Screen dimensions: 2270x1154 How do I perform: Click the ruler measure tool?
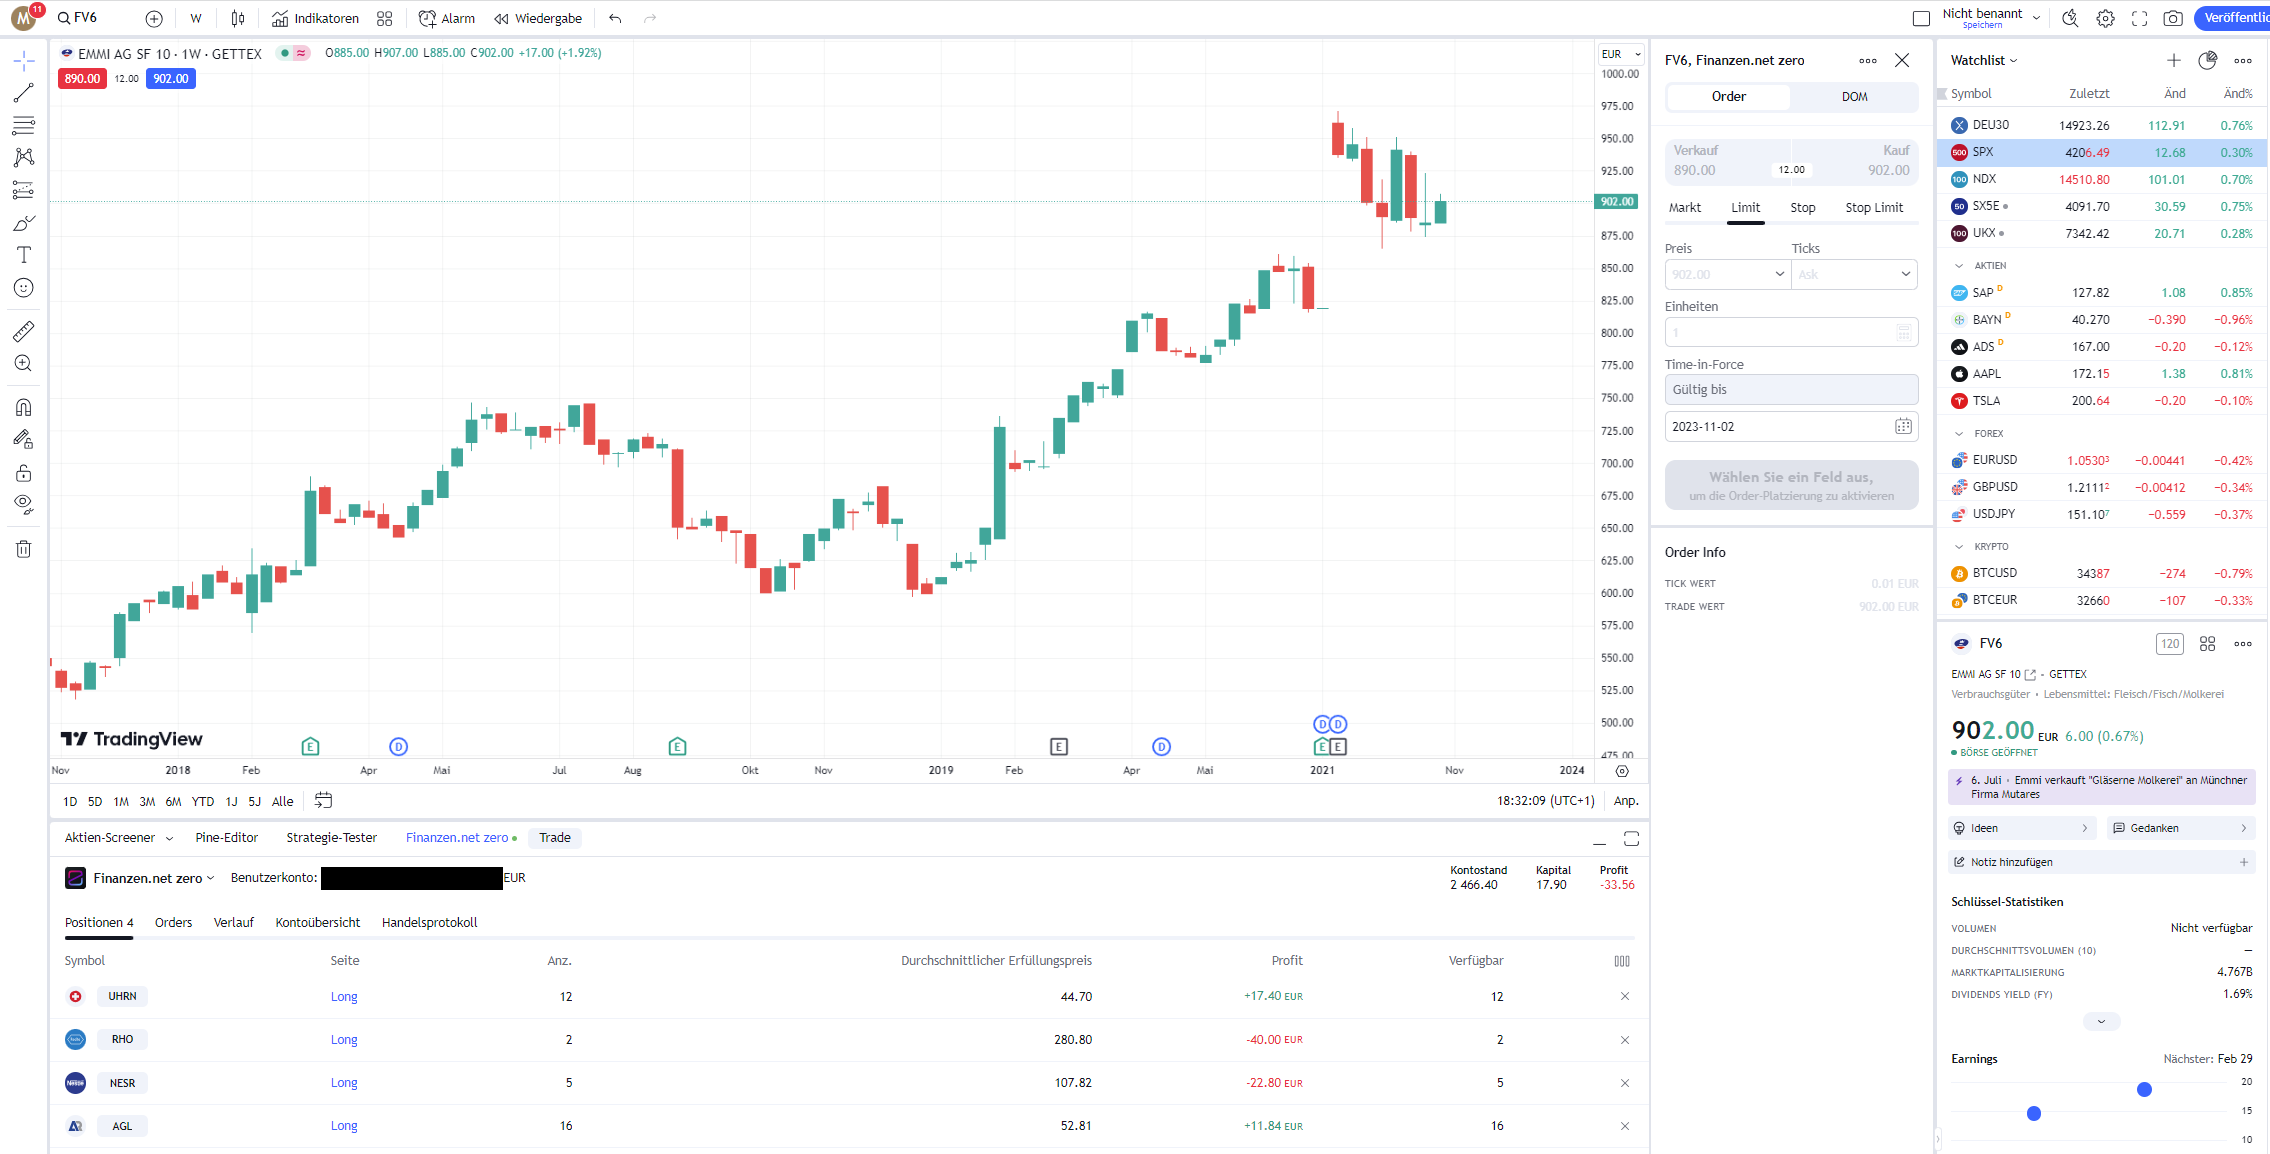pos(23,331)
